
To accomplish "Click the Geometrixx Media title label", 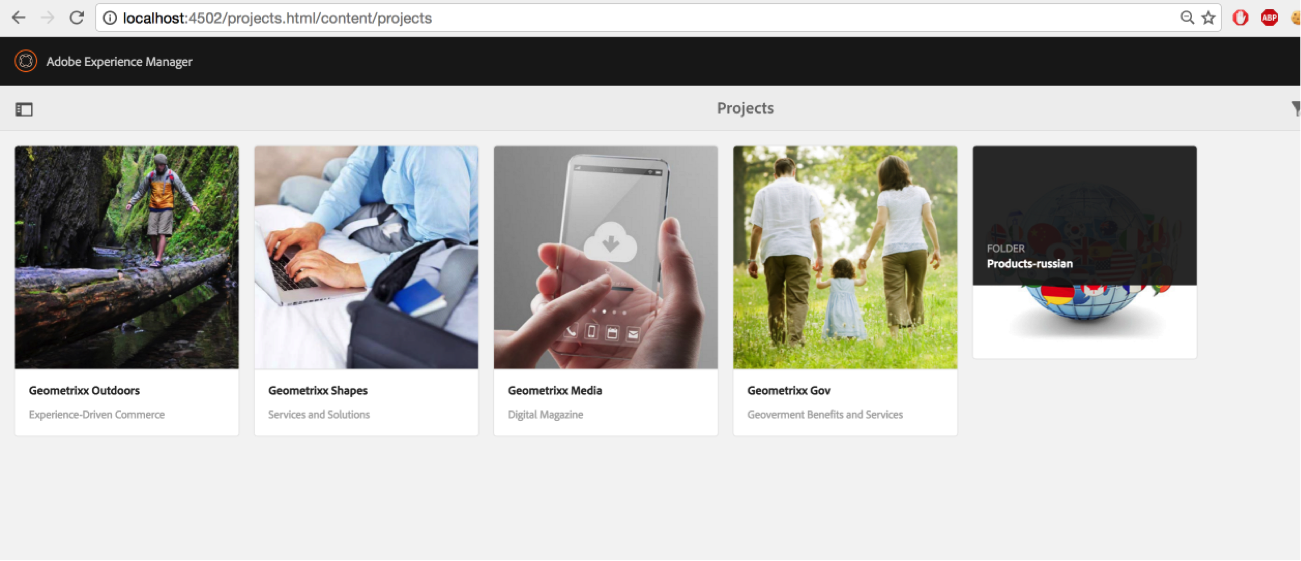I will (x=555, y=391).
